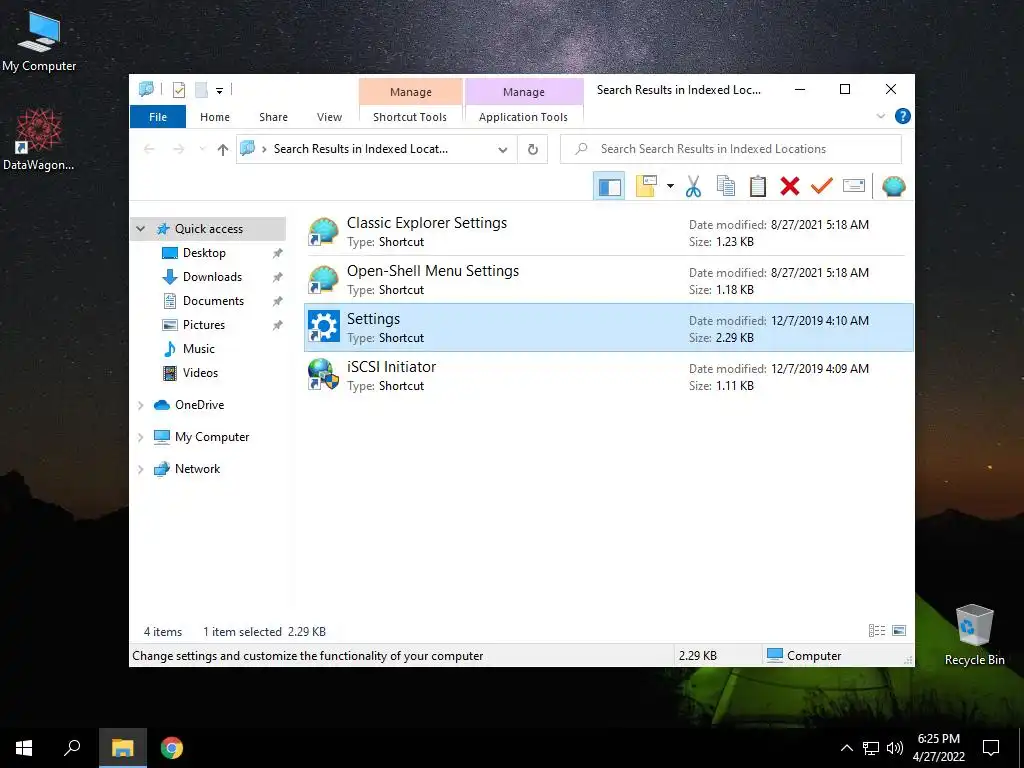The width and height of the screenshot is (1024, 768).
Task: Switch to large icons view in the status bar
Action: [x=899, y=631]
